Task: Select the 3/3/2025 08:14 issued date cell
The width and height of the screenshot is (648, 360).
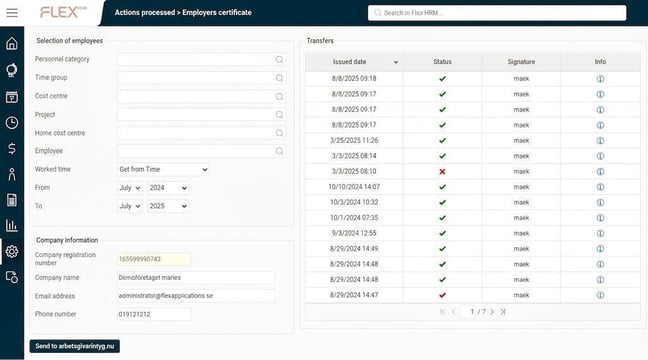Action: 354,156
